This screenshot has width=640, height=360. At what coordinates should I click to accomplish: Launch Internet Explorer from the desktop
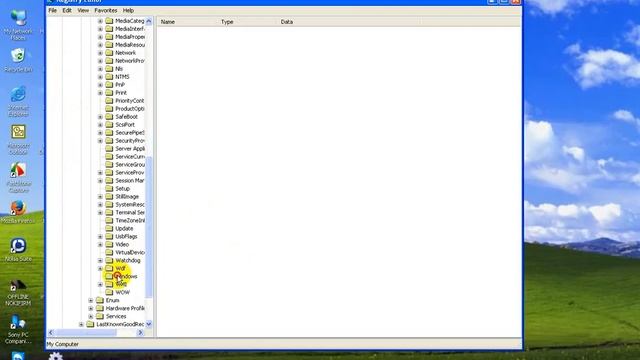pyautogui.click(x=18, y=101)
